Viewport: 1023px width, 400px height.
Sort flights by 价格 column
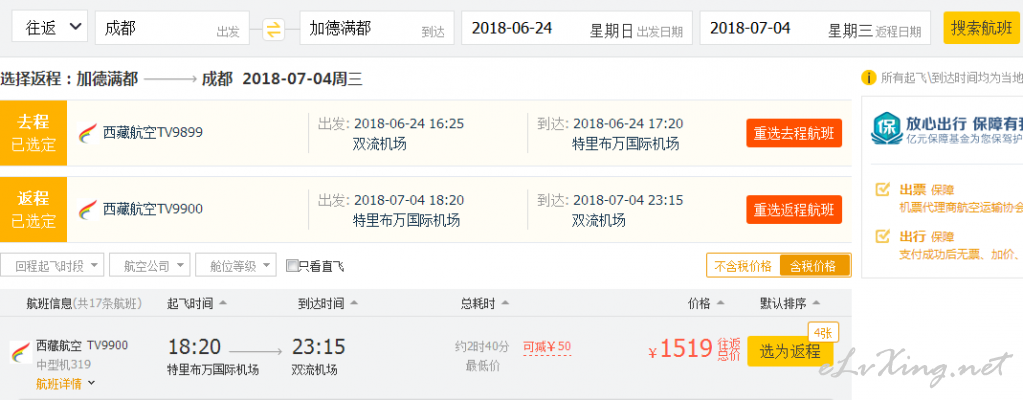coord(707,303)
